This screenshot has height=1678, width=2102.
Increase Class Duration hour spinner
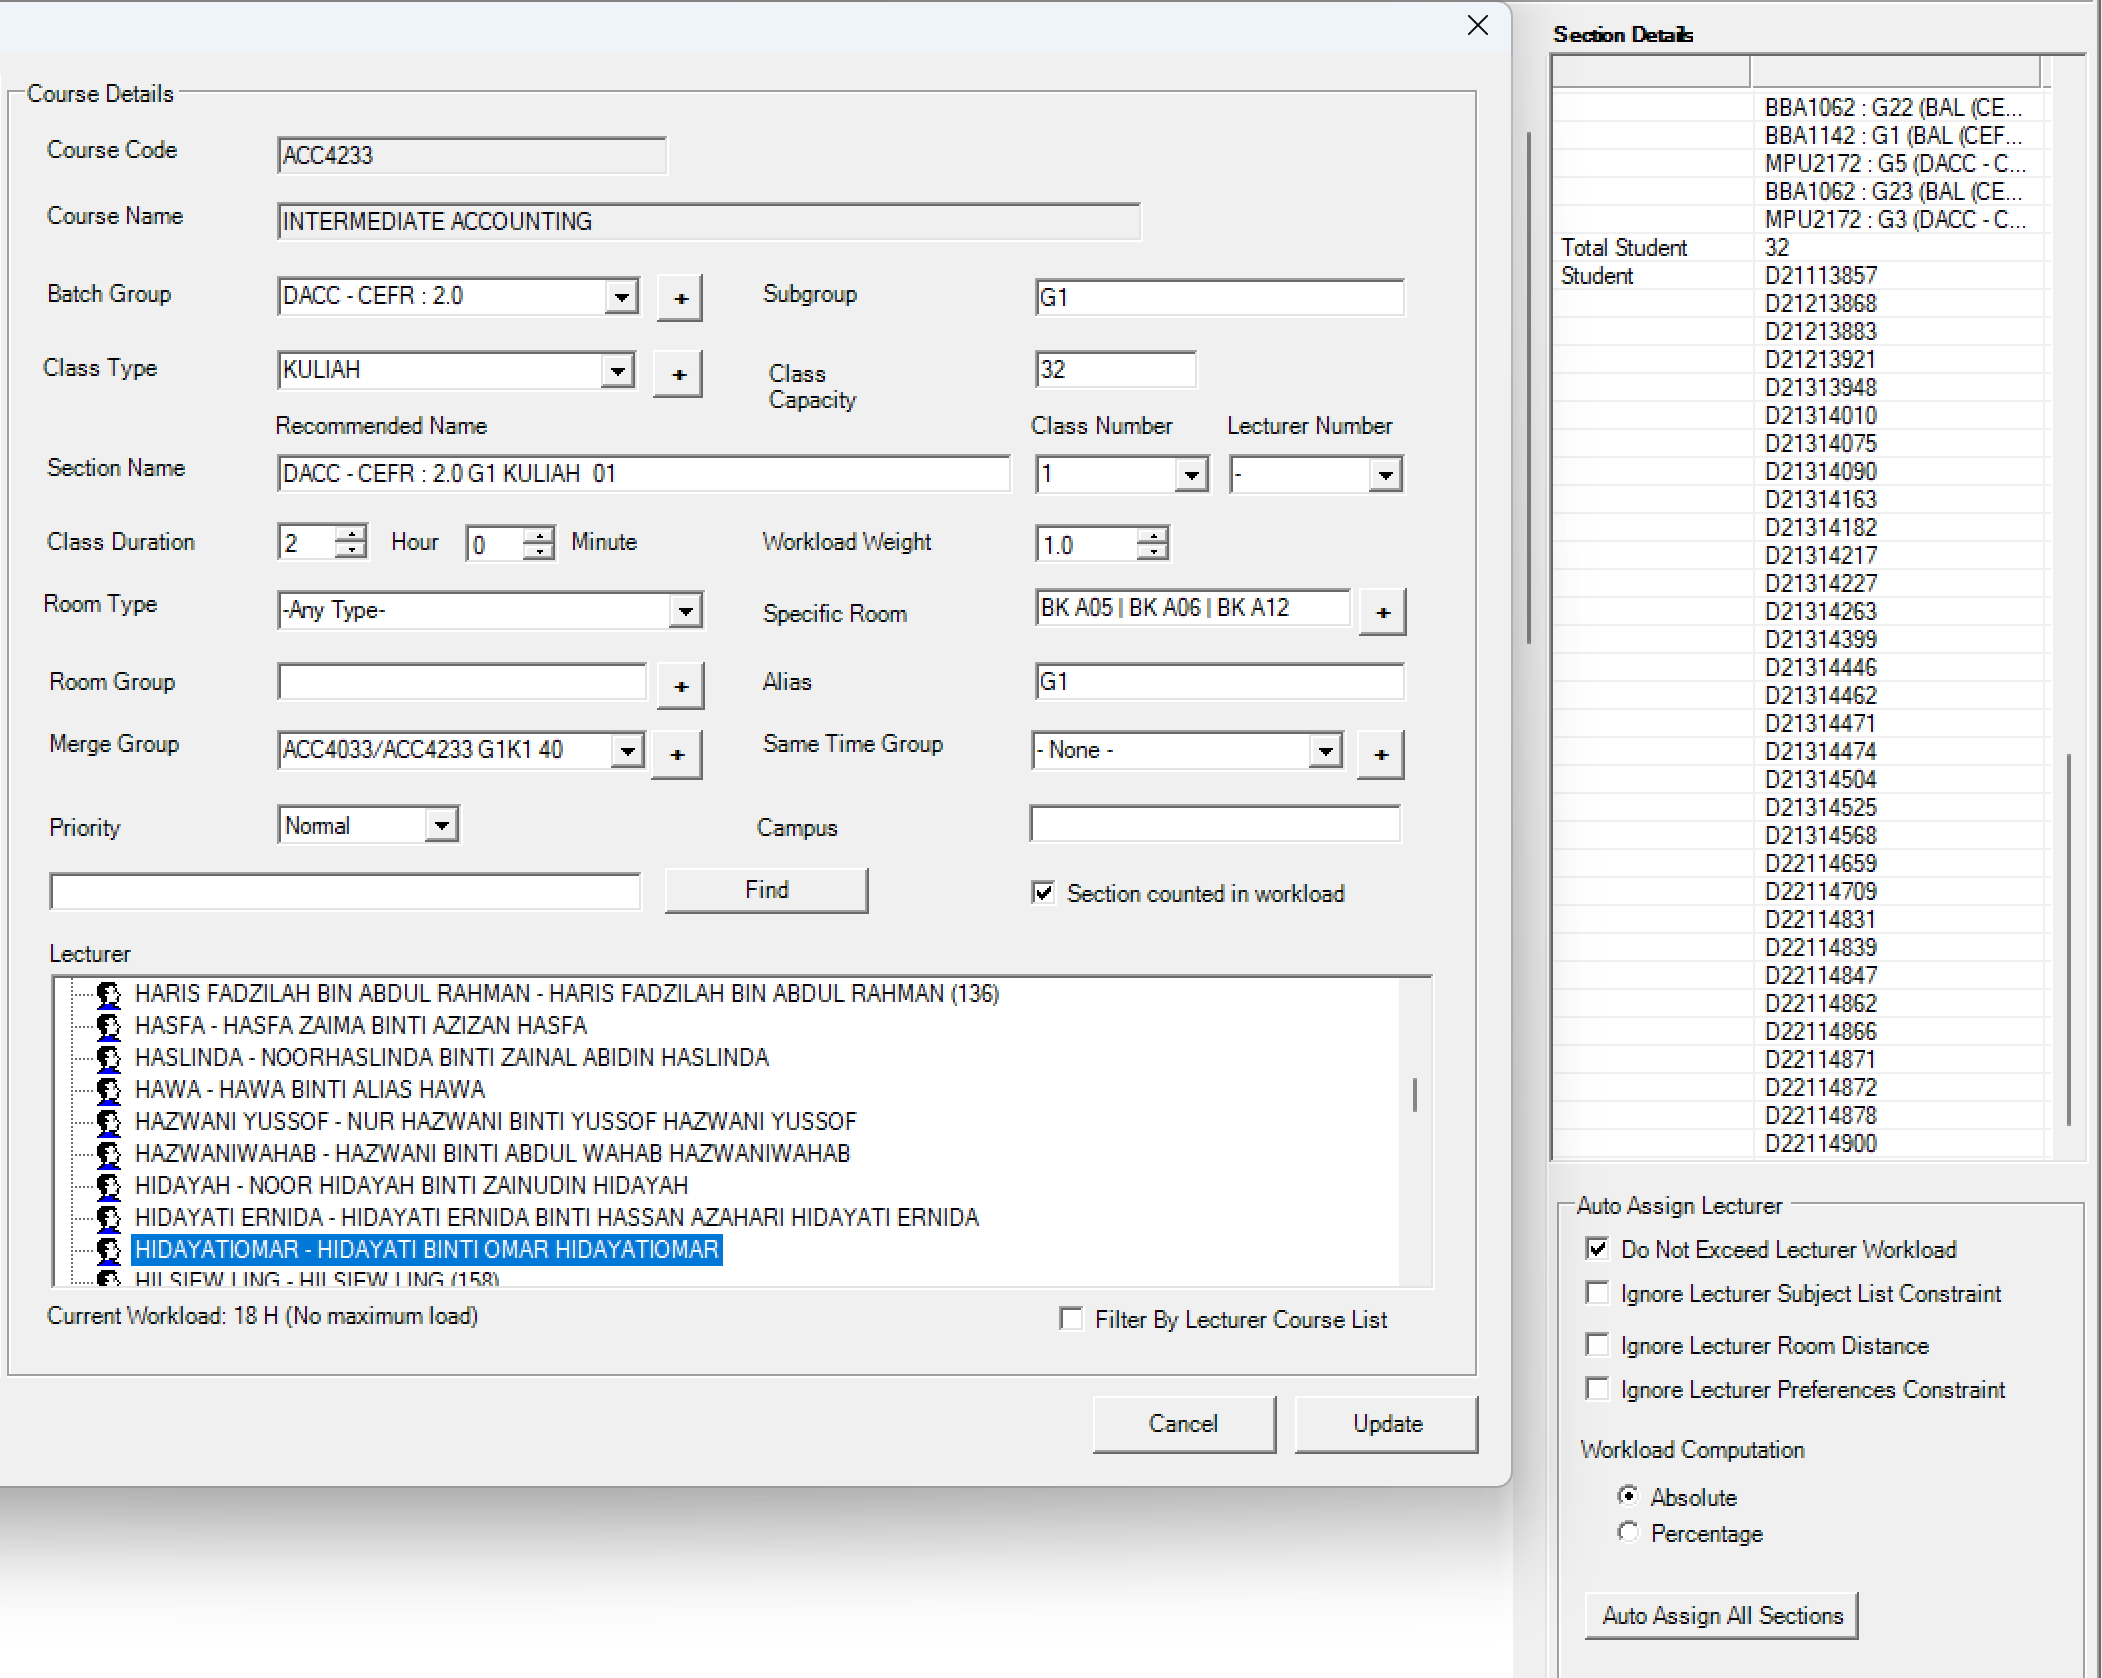coord(351,533)
